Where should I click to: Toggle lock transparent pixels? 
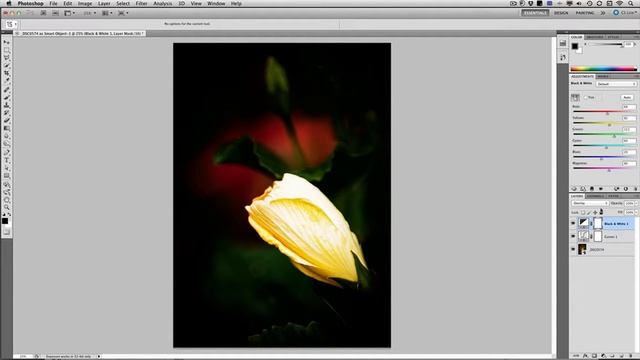point(583,212)
